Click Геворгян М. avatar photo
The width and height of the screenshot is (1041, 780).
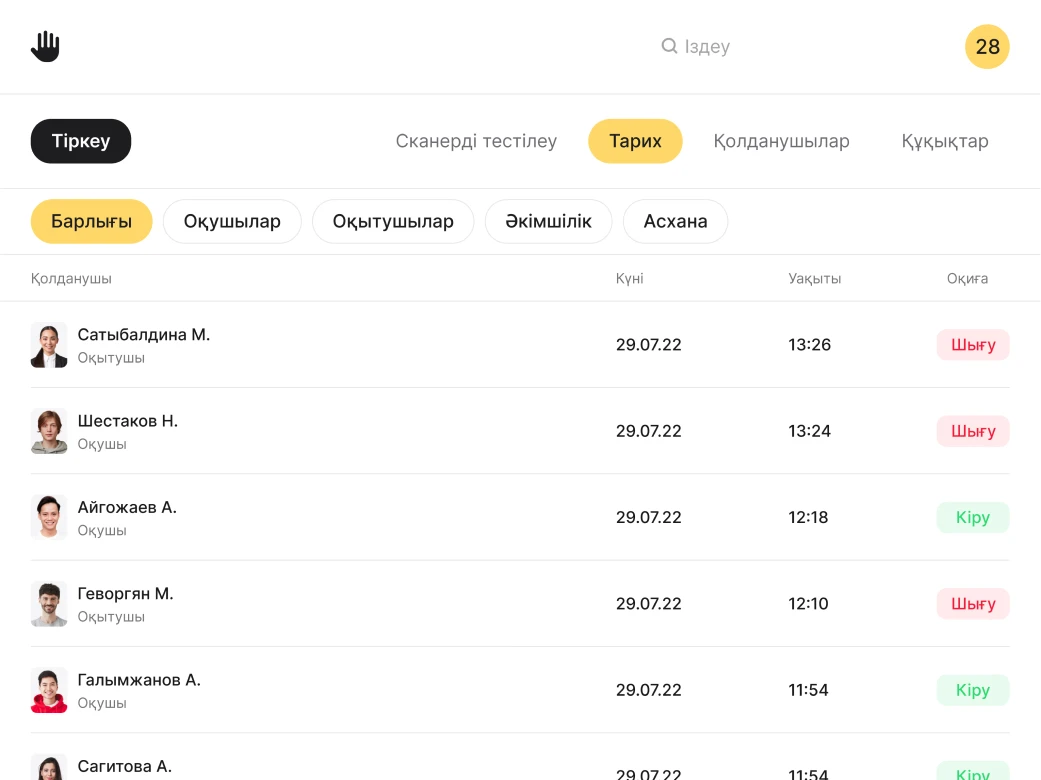coord(49,604)
